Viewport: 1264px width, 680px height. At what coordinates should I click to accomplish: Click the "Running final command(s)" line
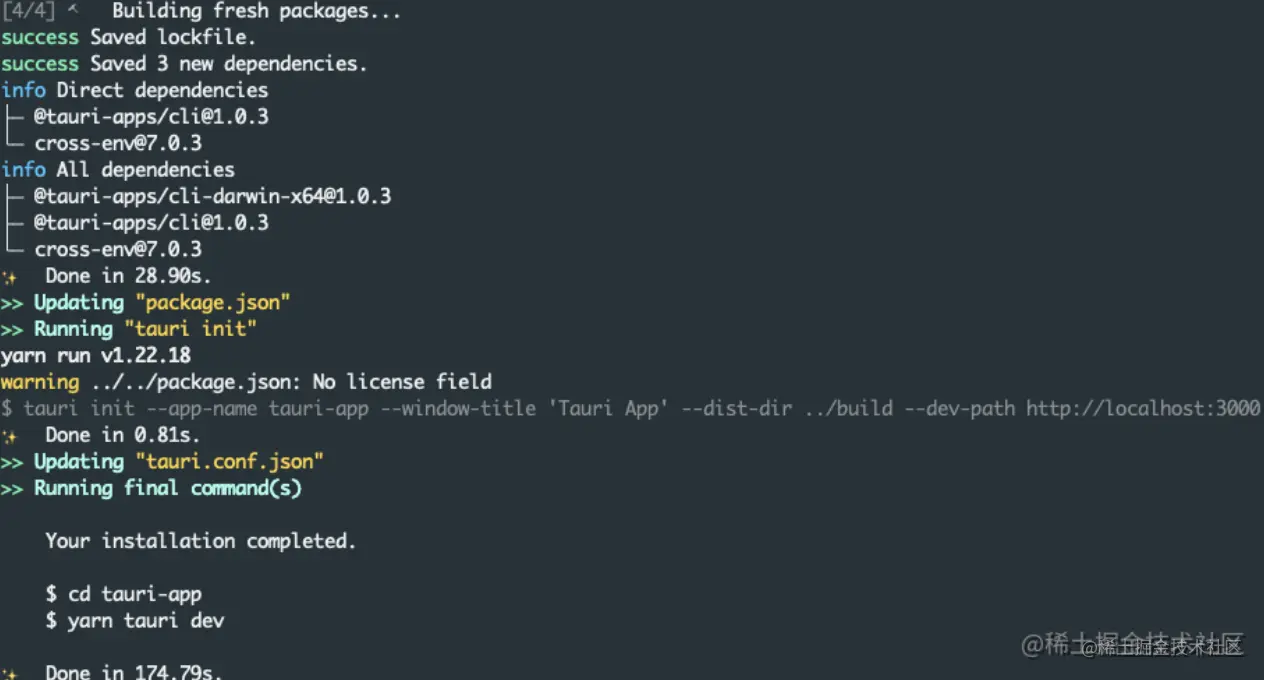[167, 488]
